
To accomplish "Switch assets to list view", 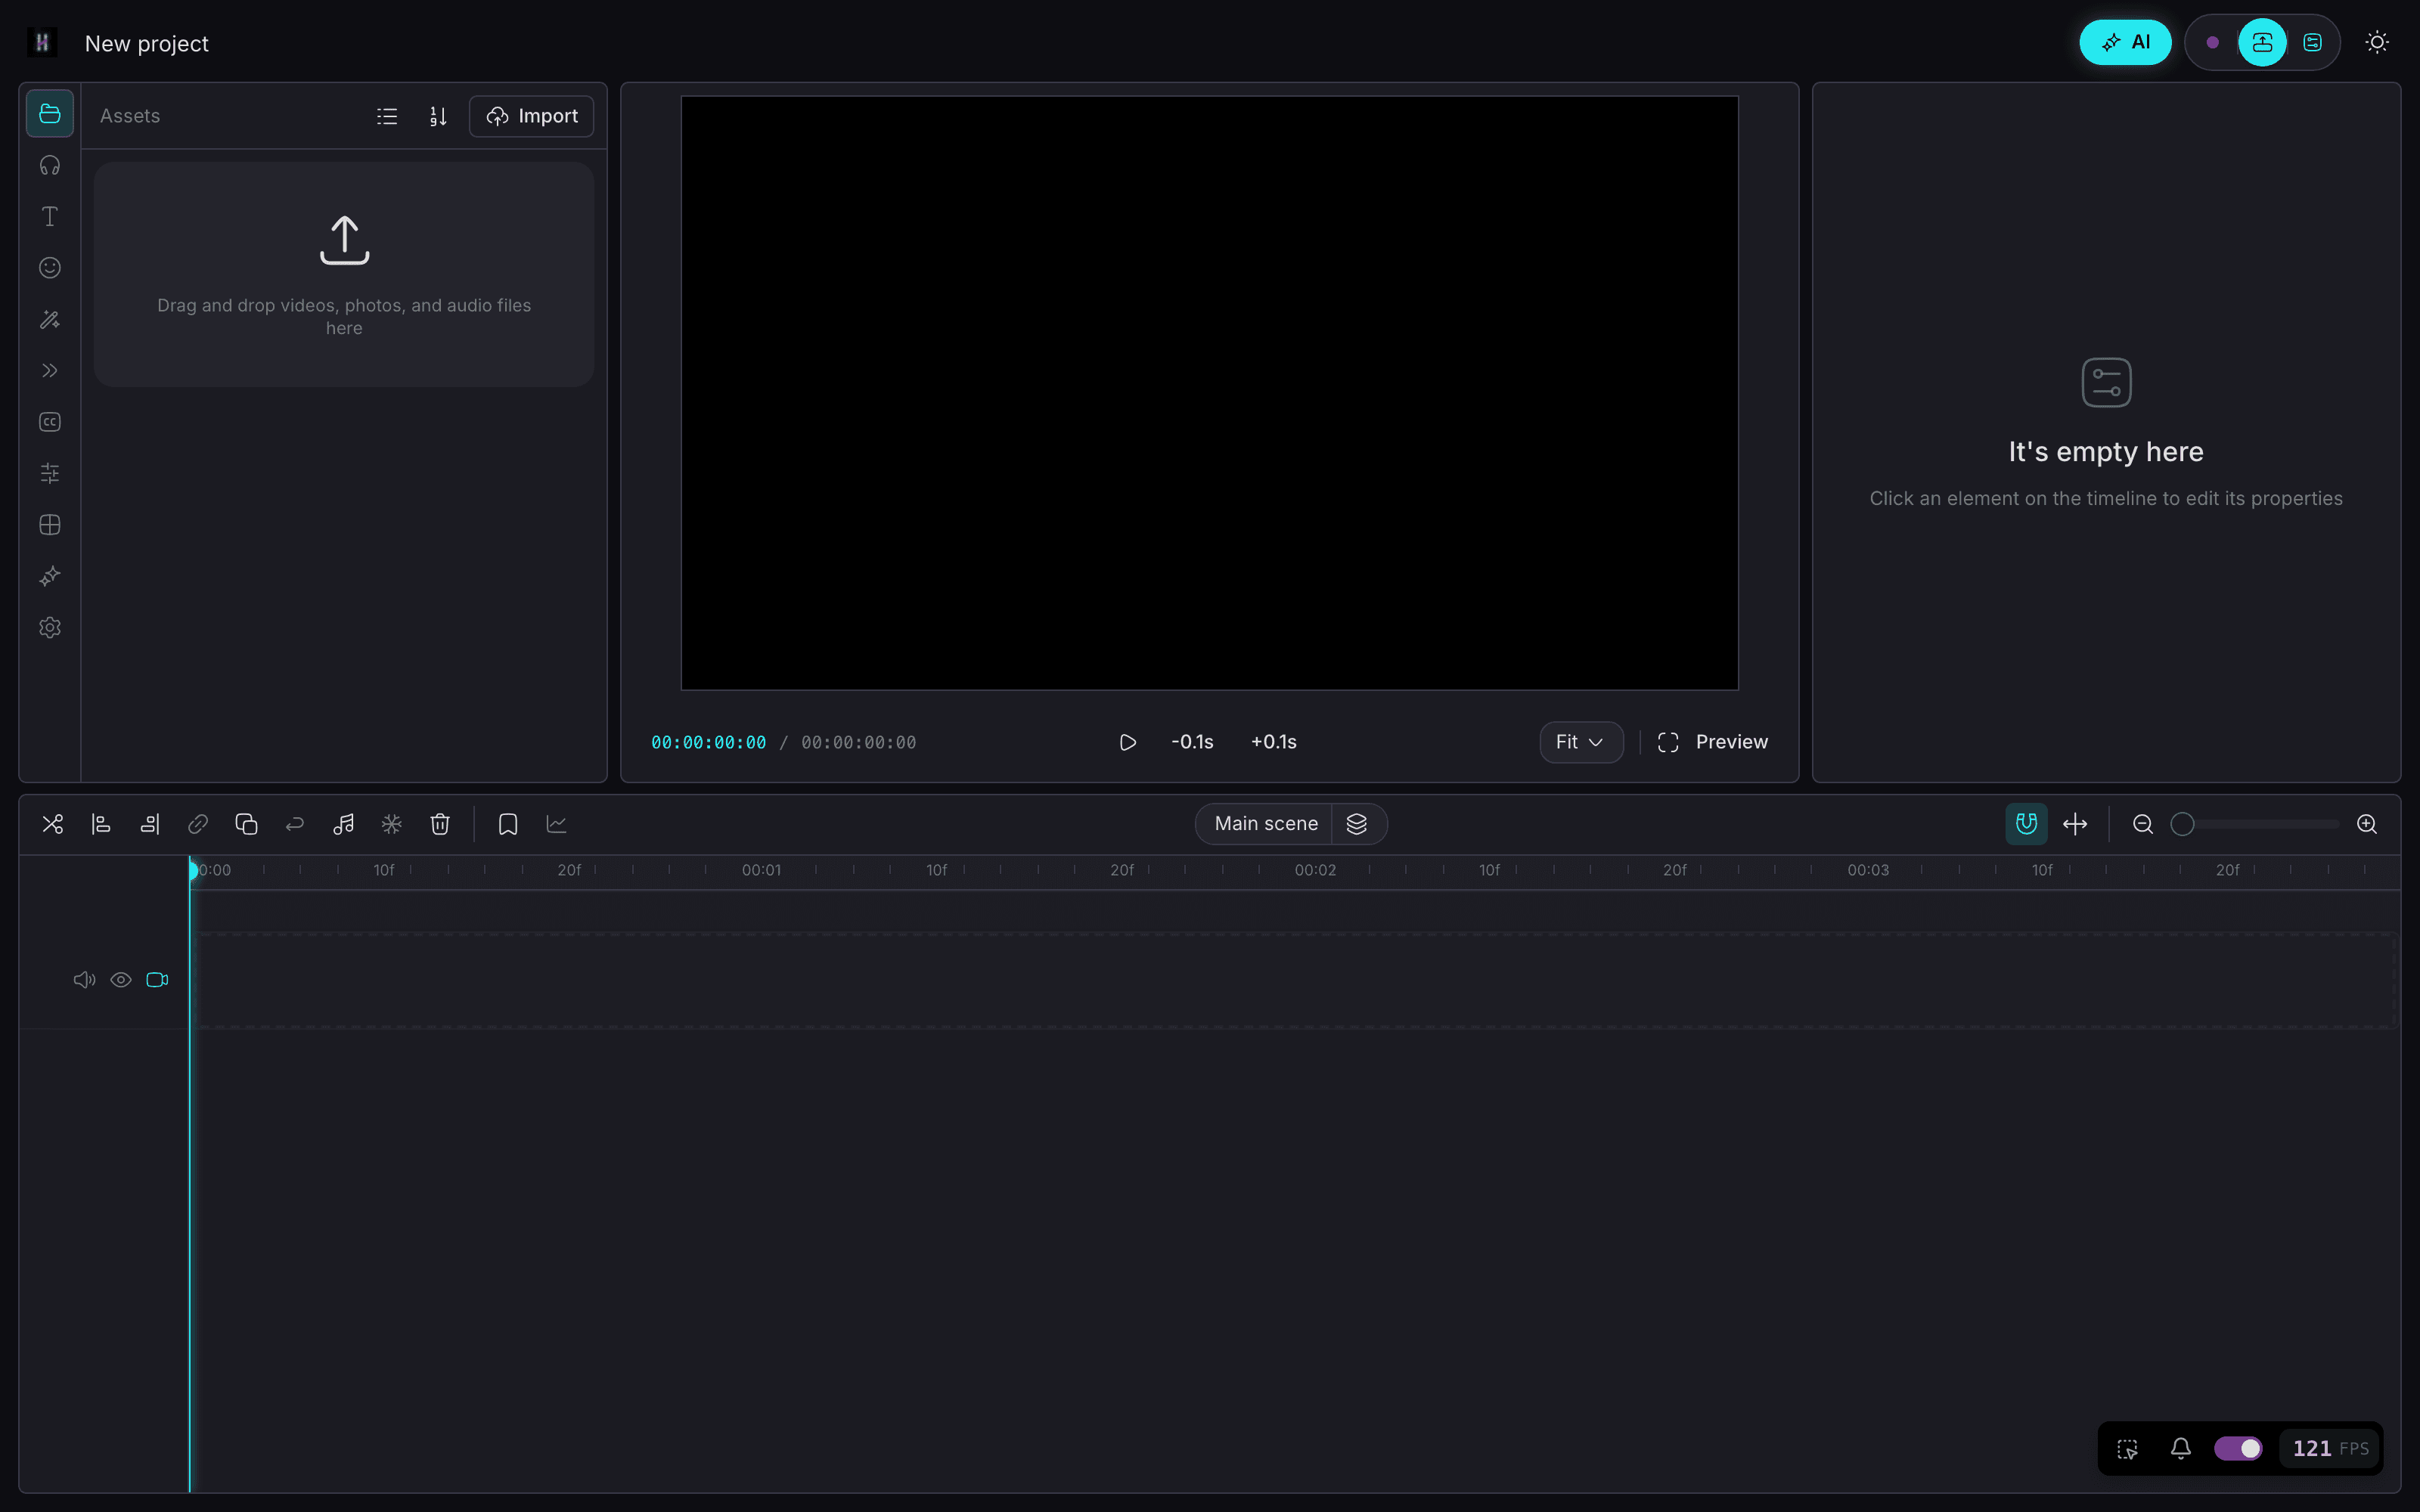I will [387, 116].
